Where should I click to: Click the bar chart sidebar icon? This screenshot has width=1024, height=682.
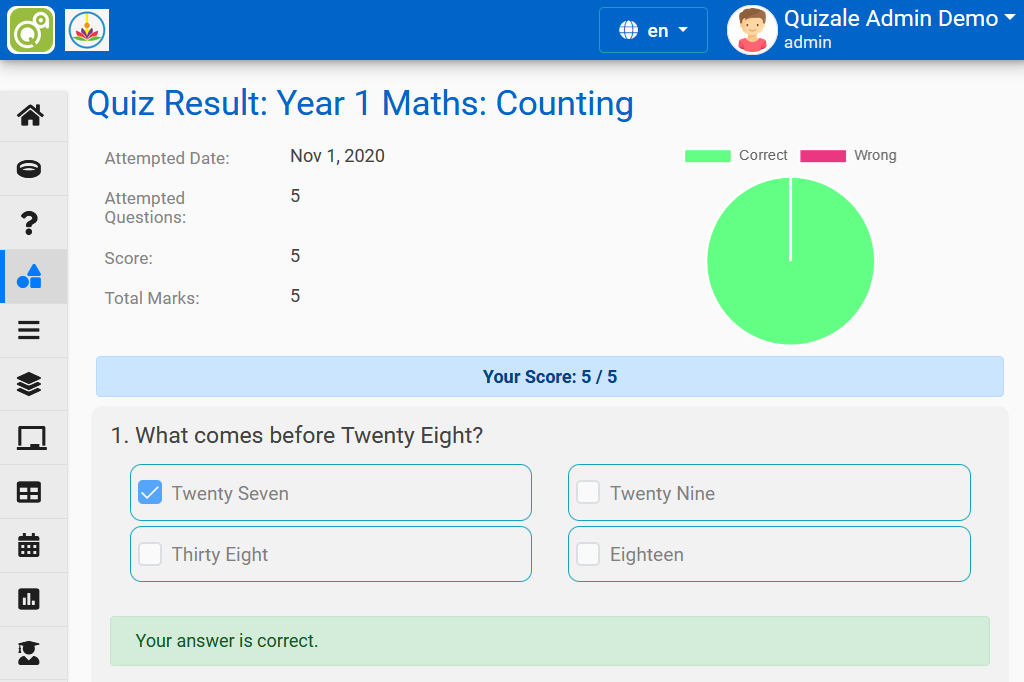30,599
